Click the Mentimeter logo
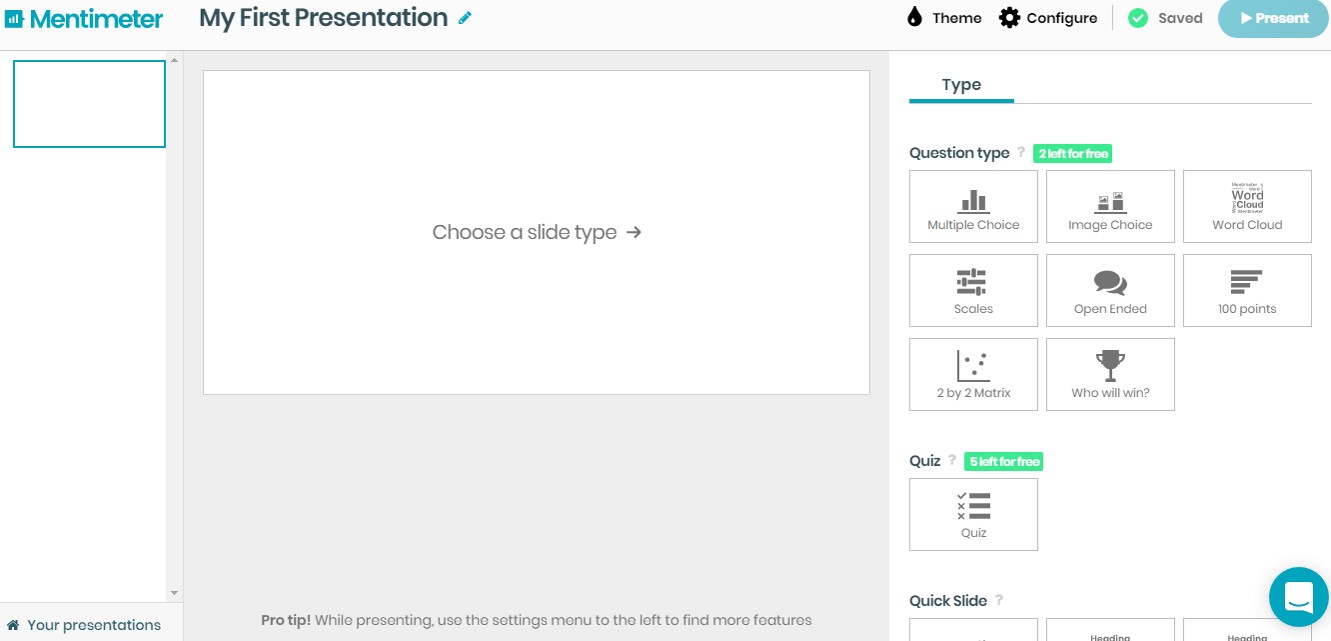Screen dimensions: 1331x641 pos(84,18)
